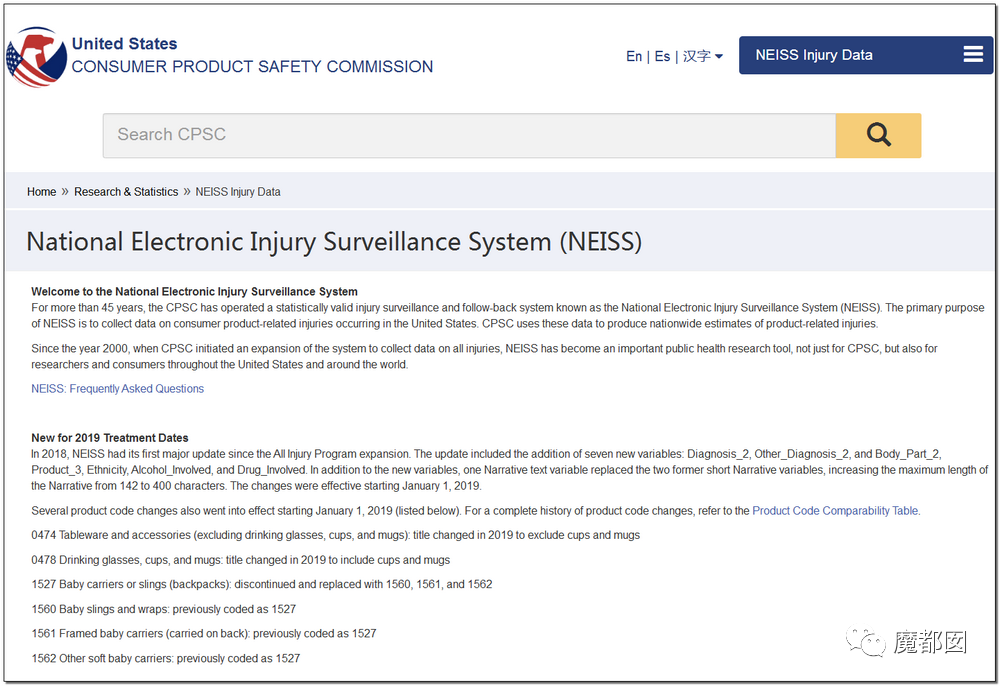Click the CPSC eagle logo

36,57
